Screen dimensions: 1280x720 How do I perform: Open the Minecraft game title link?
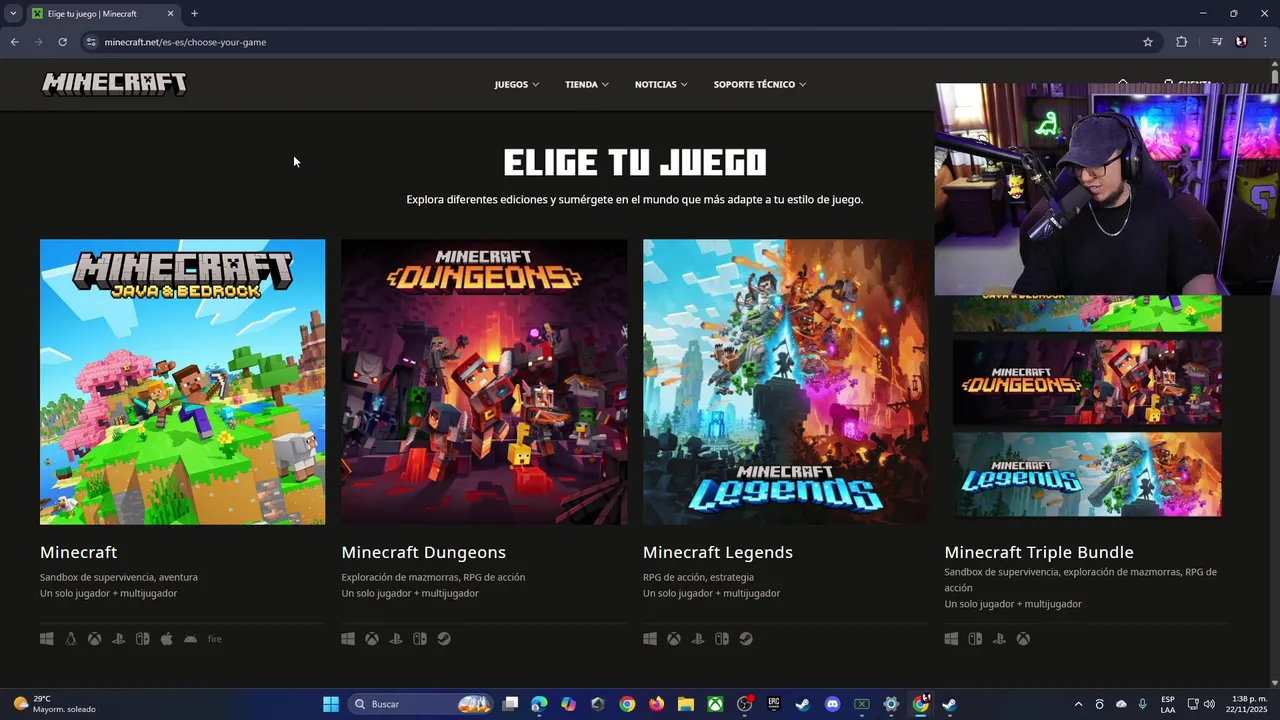click(78, 552)
